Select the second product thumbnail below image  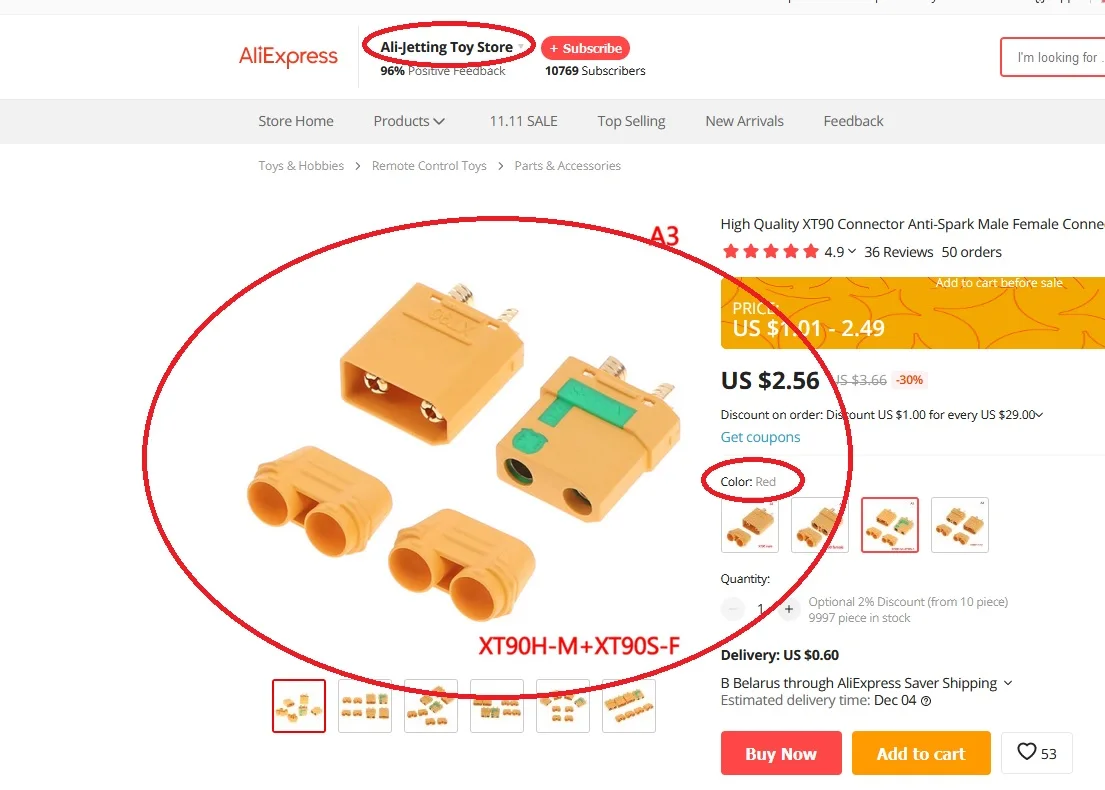365,706
